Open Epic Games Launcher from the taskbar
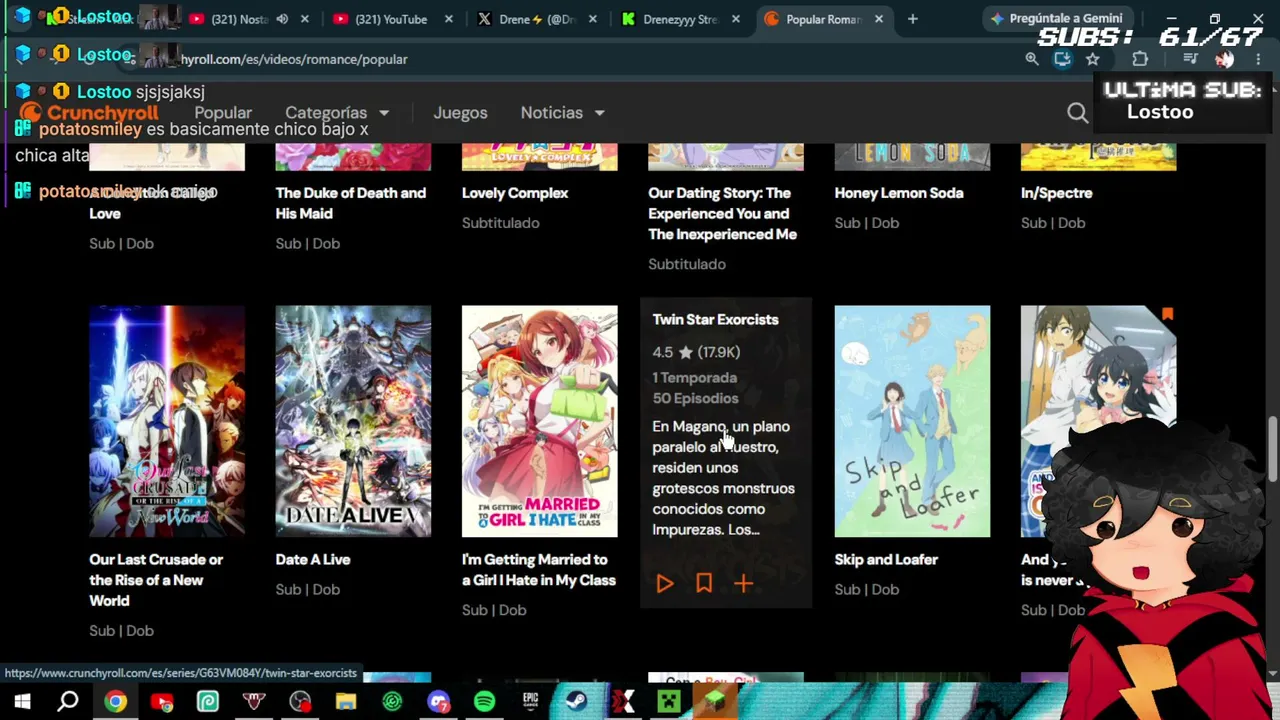The image size is (1280, 720). [530, 702]
